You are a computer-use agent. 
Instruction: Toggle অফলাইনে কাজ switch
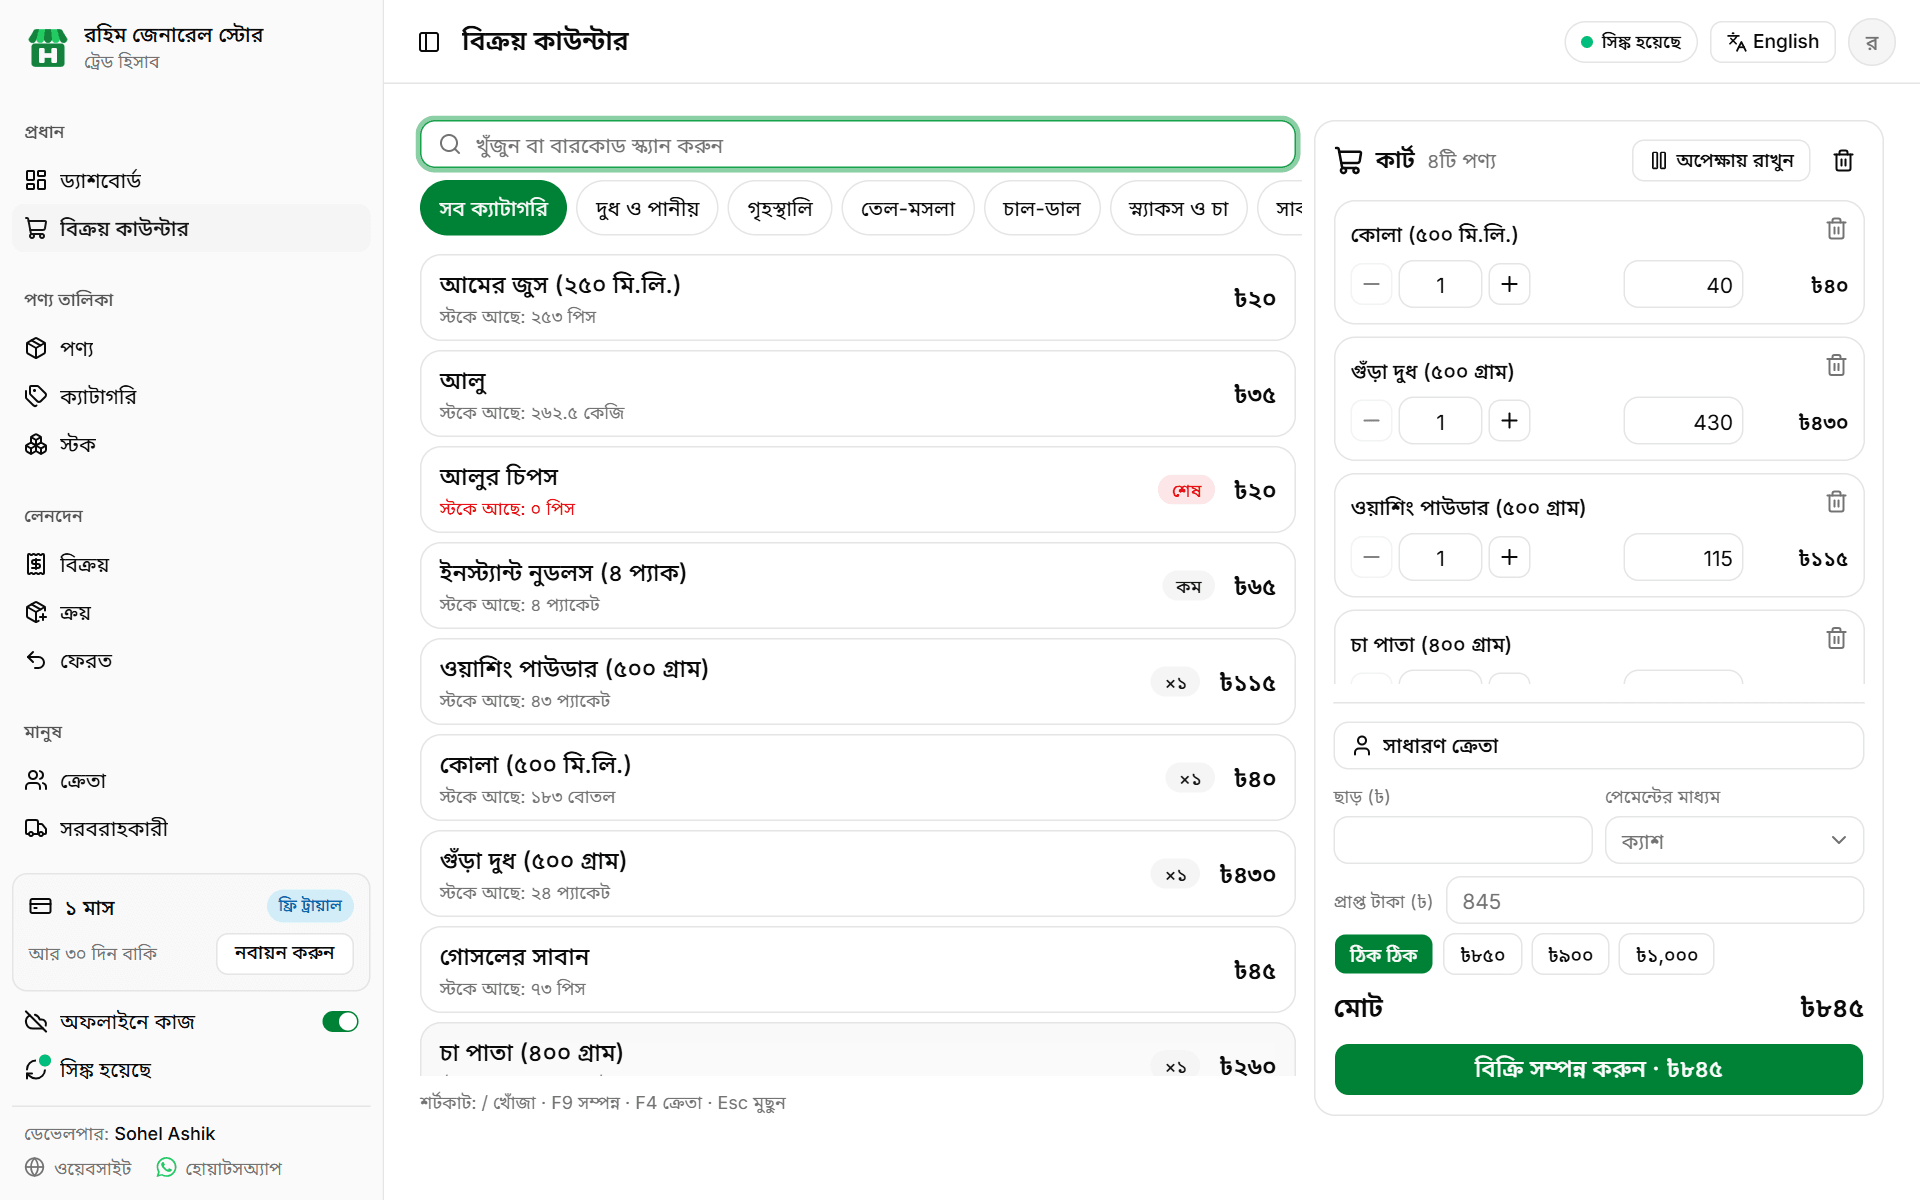pyautogui.click(x=340, y=1021)
